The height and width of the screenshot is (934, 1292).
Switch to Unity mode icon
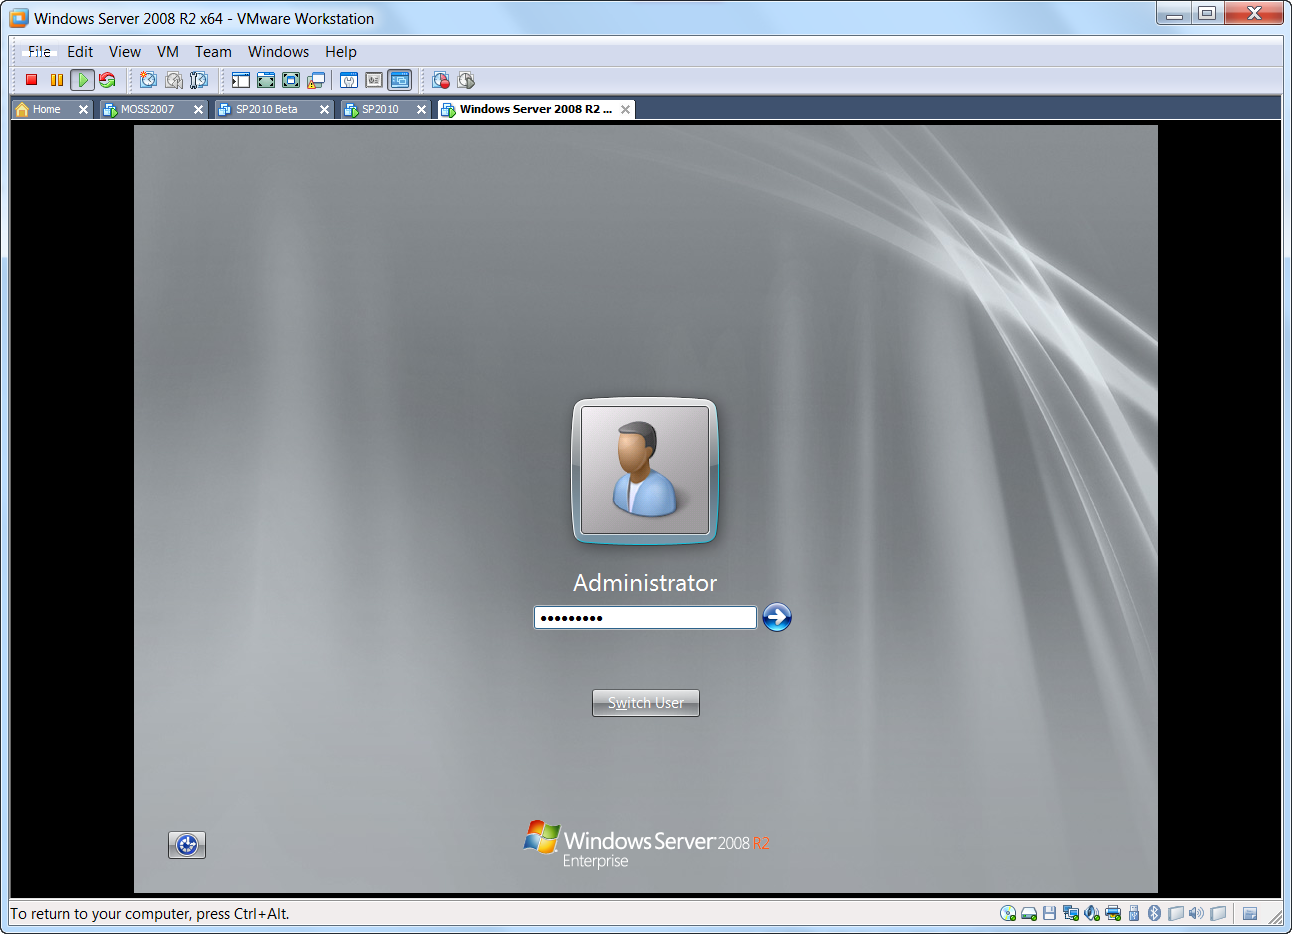tap(316, 80)
